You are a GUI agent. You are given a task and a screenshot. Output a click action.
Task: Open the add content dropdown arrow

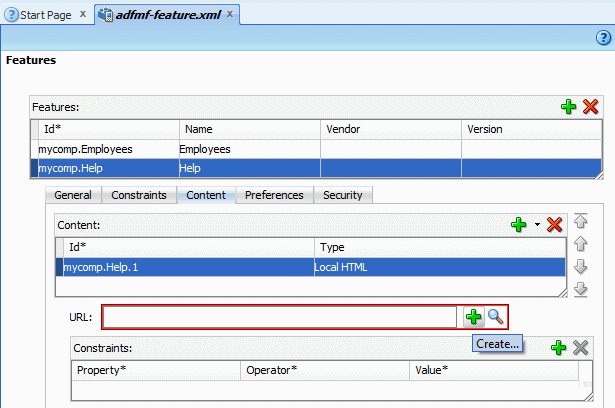(x=537, y=225)
